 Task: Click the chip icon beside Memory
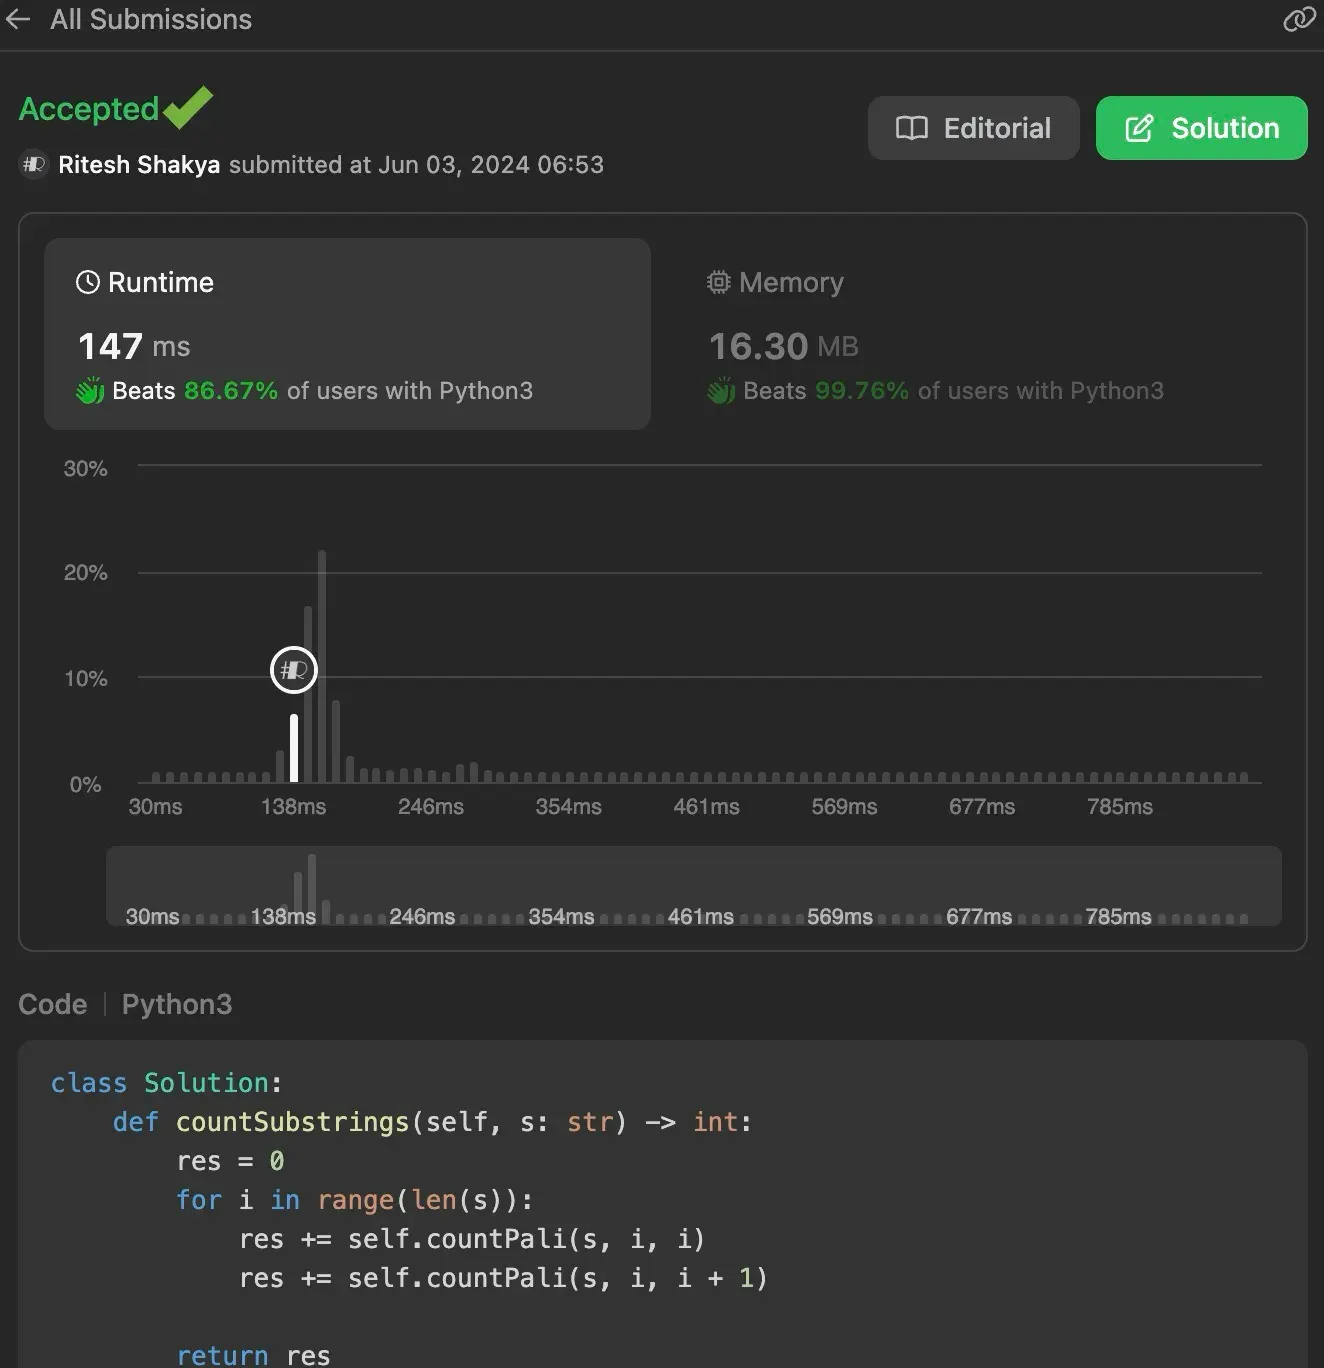(x=718, y=282)
